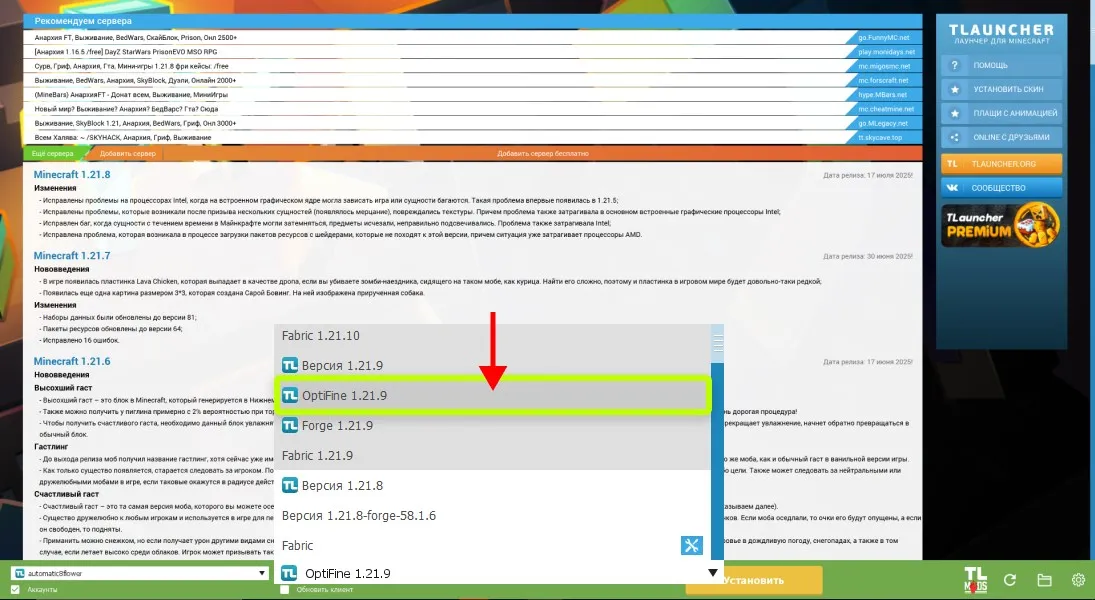Click server address go.MLegacy.net

(883, 123)
